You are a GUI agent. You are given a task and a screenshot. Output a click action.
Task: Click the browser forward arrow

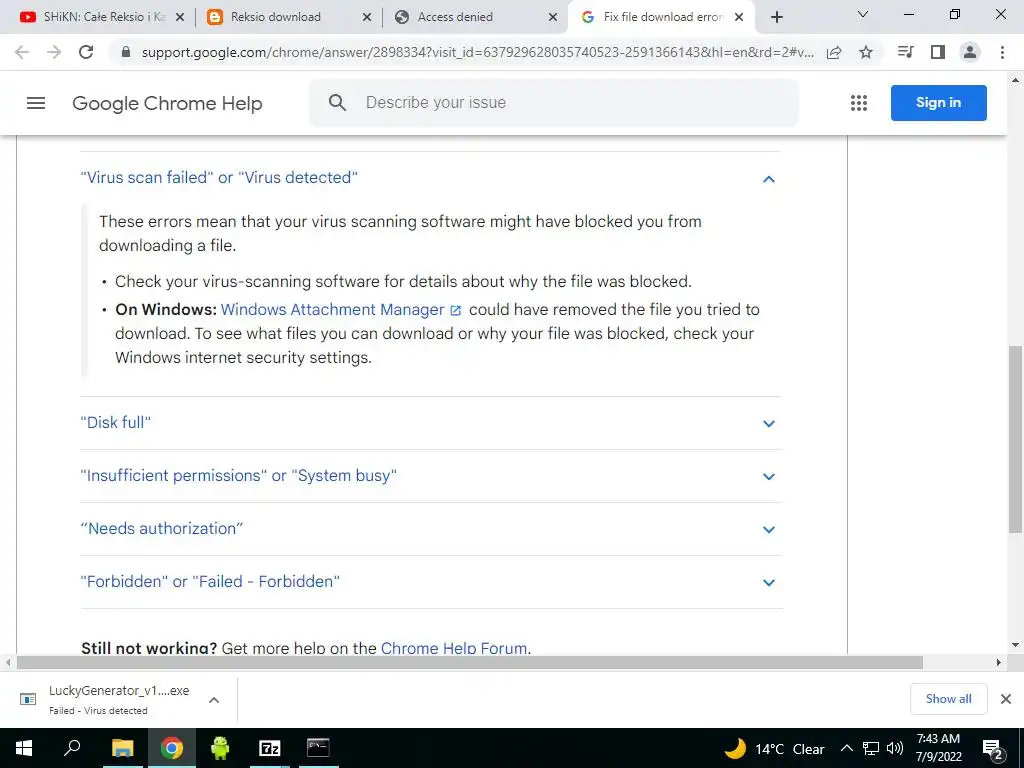click(x=54, y=52)
